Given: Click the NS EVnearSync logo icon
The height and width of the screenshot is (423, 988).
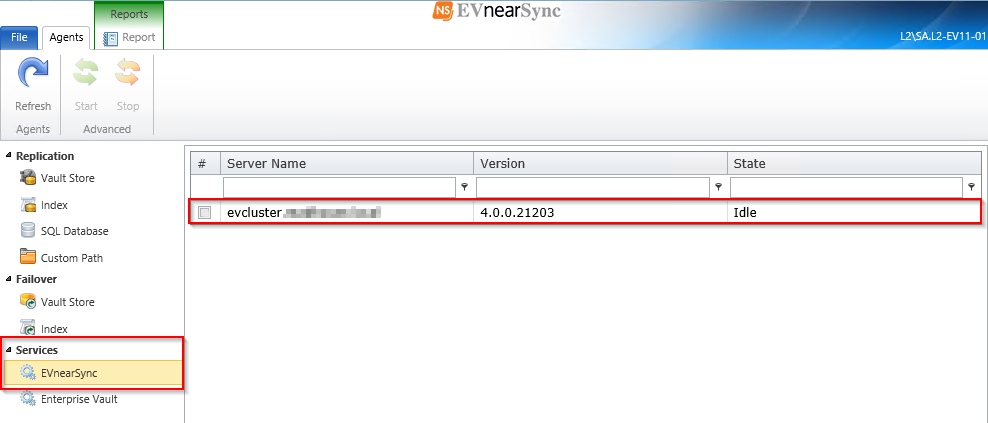Looking at the screenshot, I should click(x=444, y=11).
